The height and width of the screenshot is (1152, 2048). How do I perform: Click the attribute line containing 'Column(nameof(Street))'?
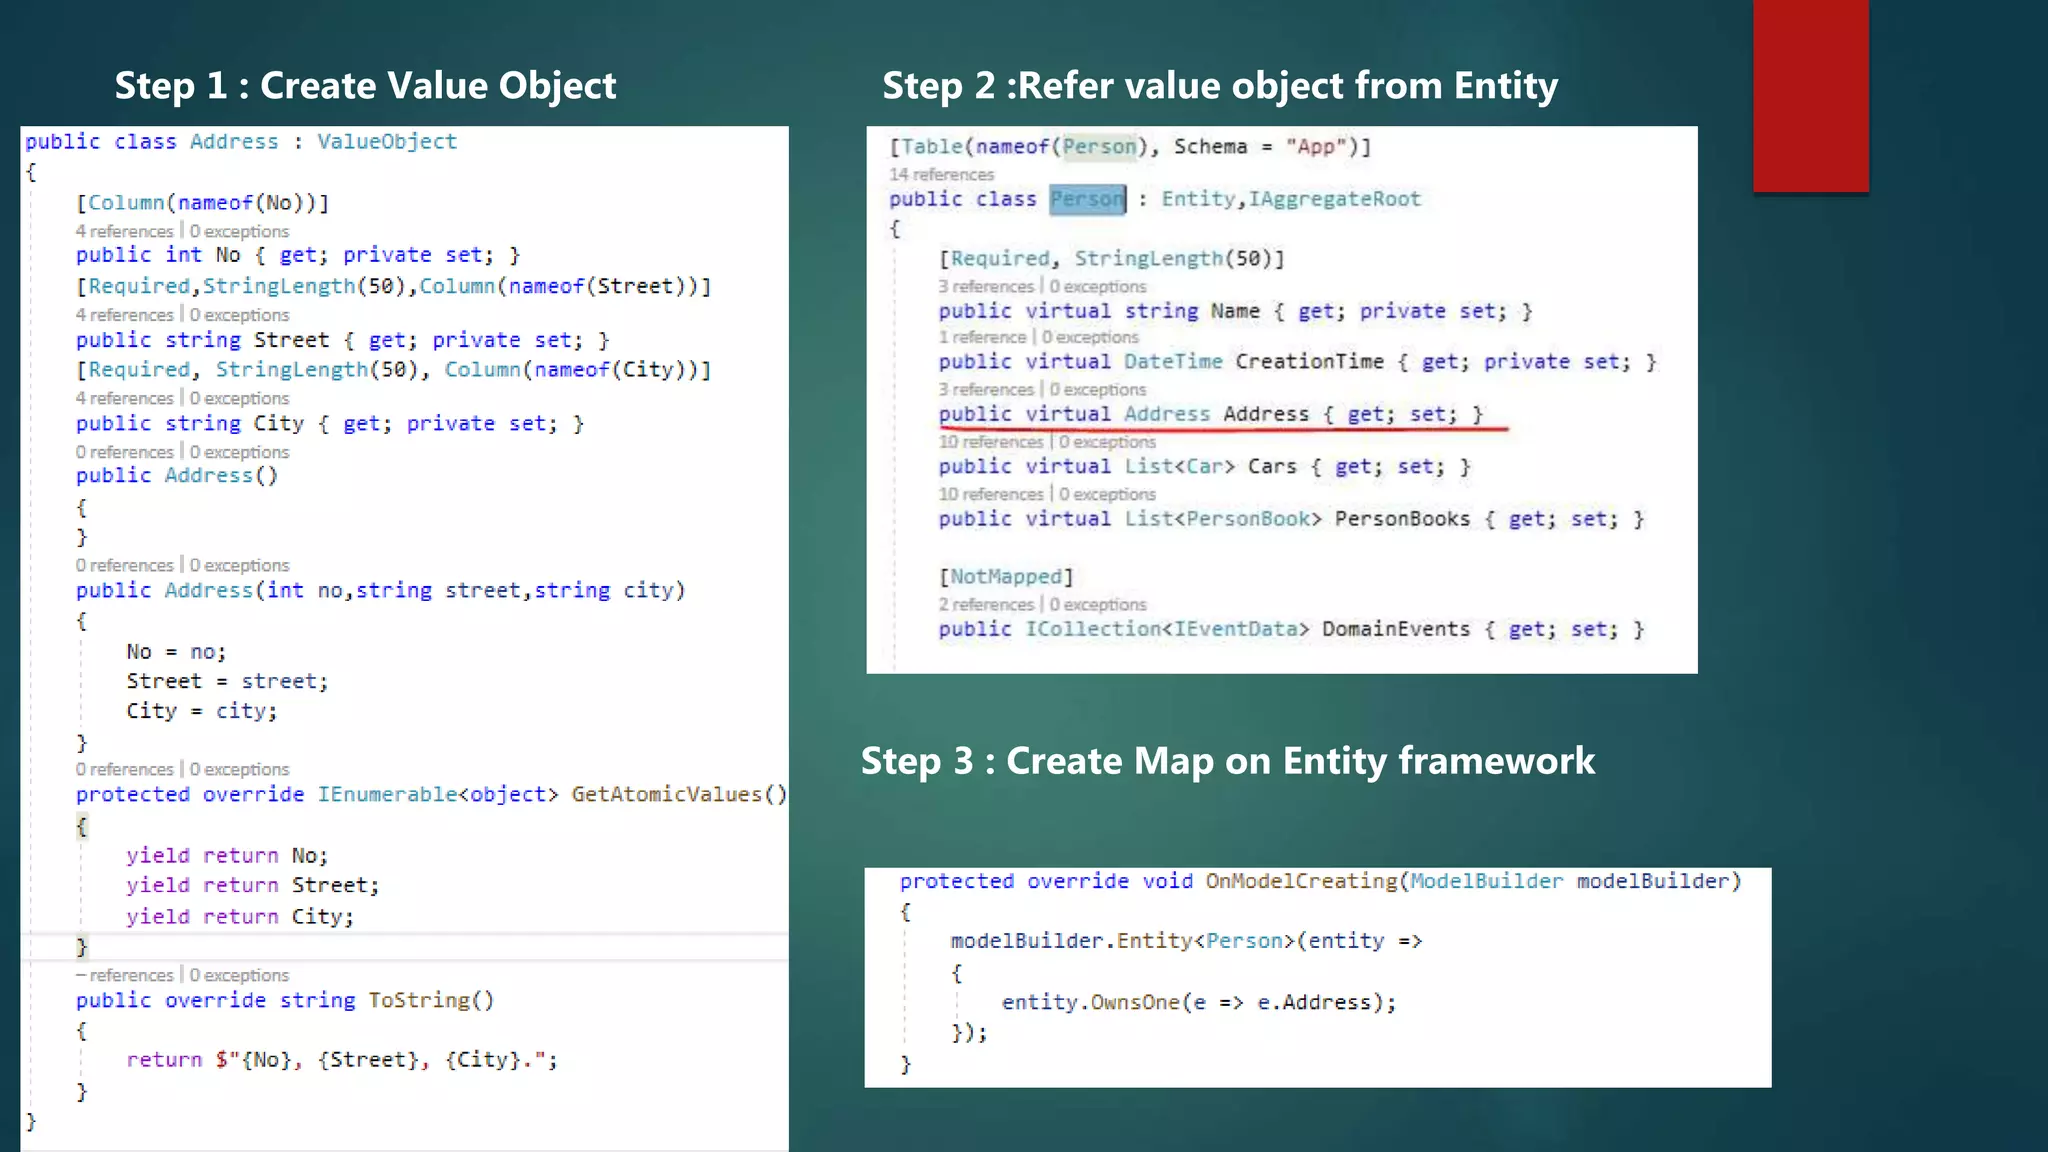click(394, 286)
